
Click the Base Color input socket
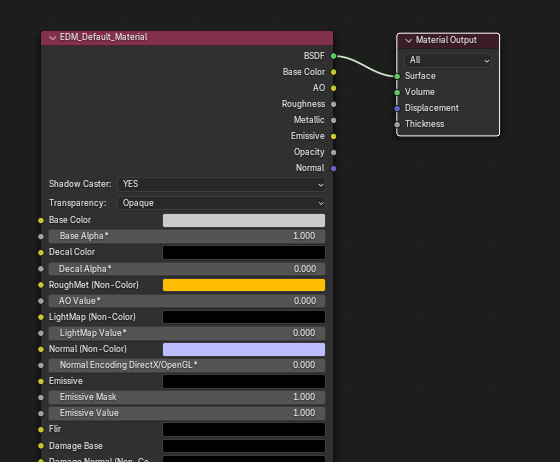tap(41, 220)
